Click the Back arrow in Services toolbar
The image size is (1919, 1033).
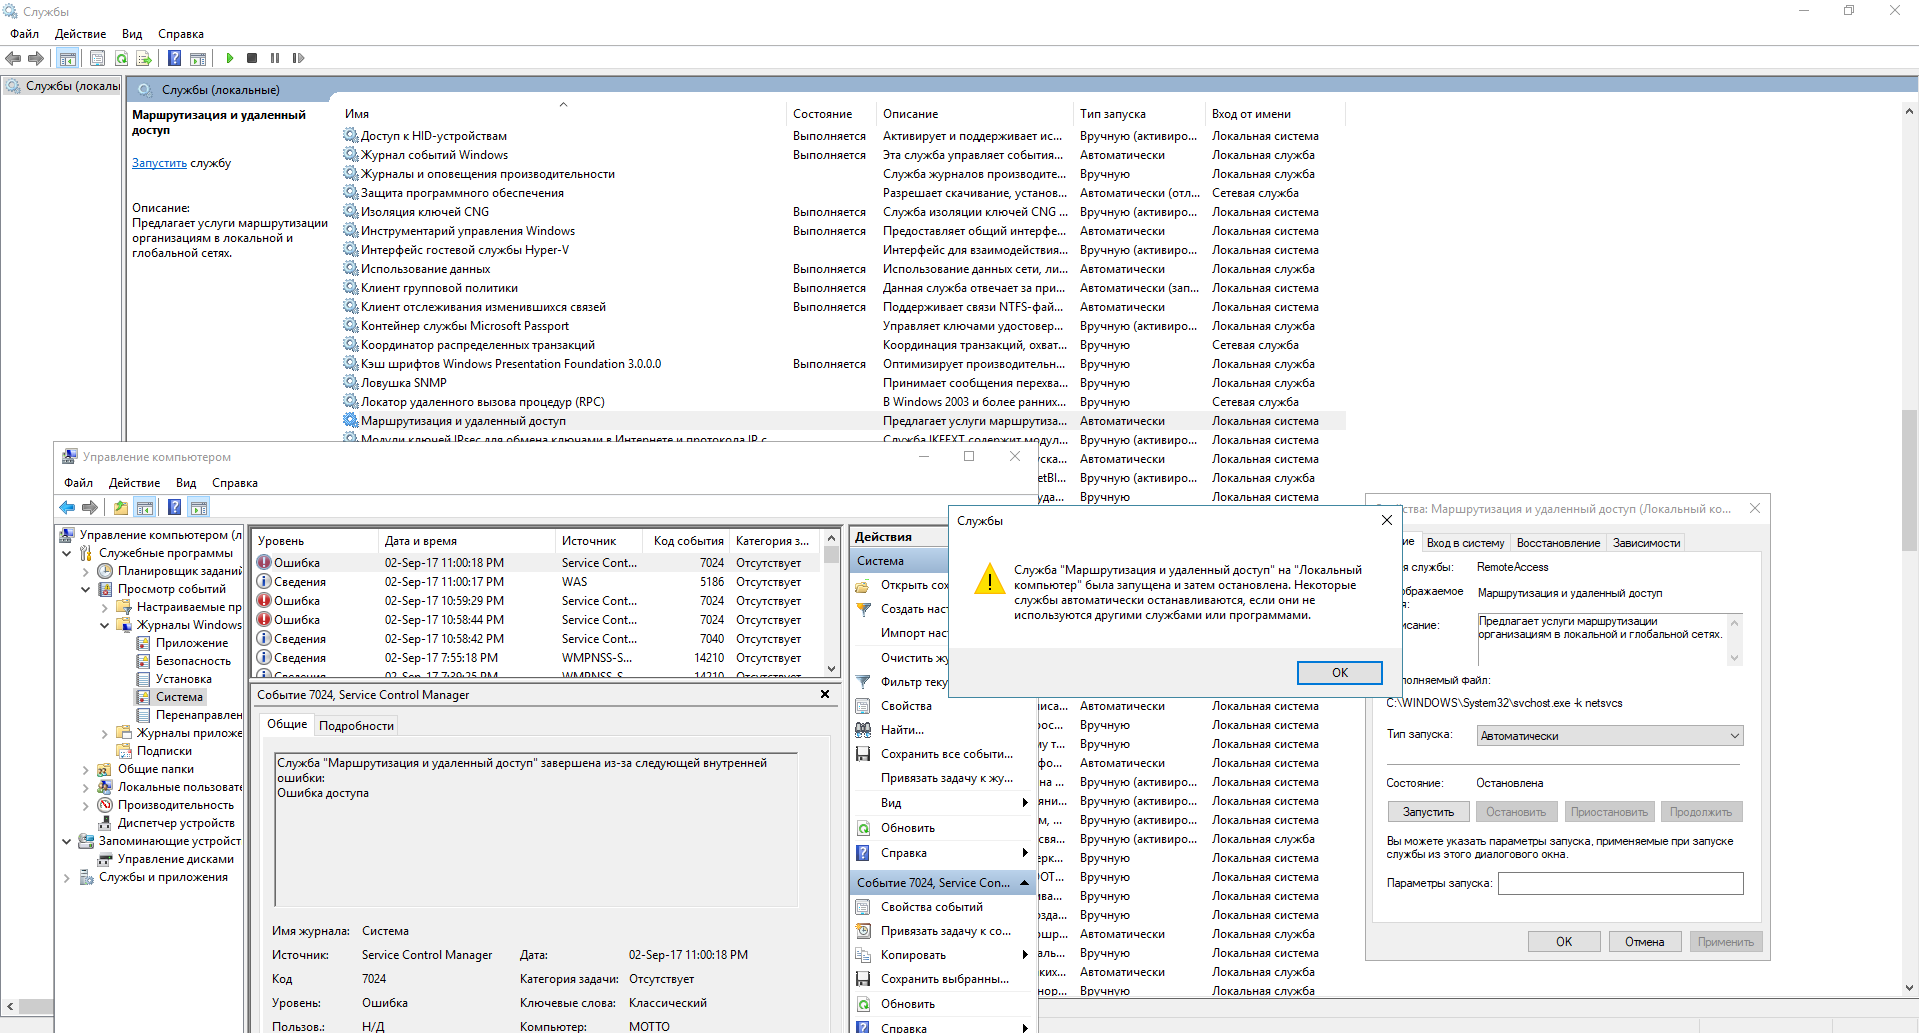coord(13,58)
